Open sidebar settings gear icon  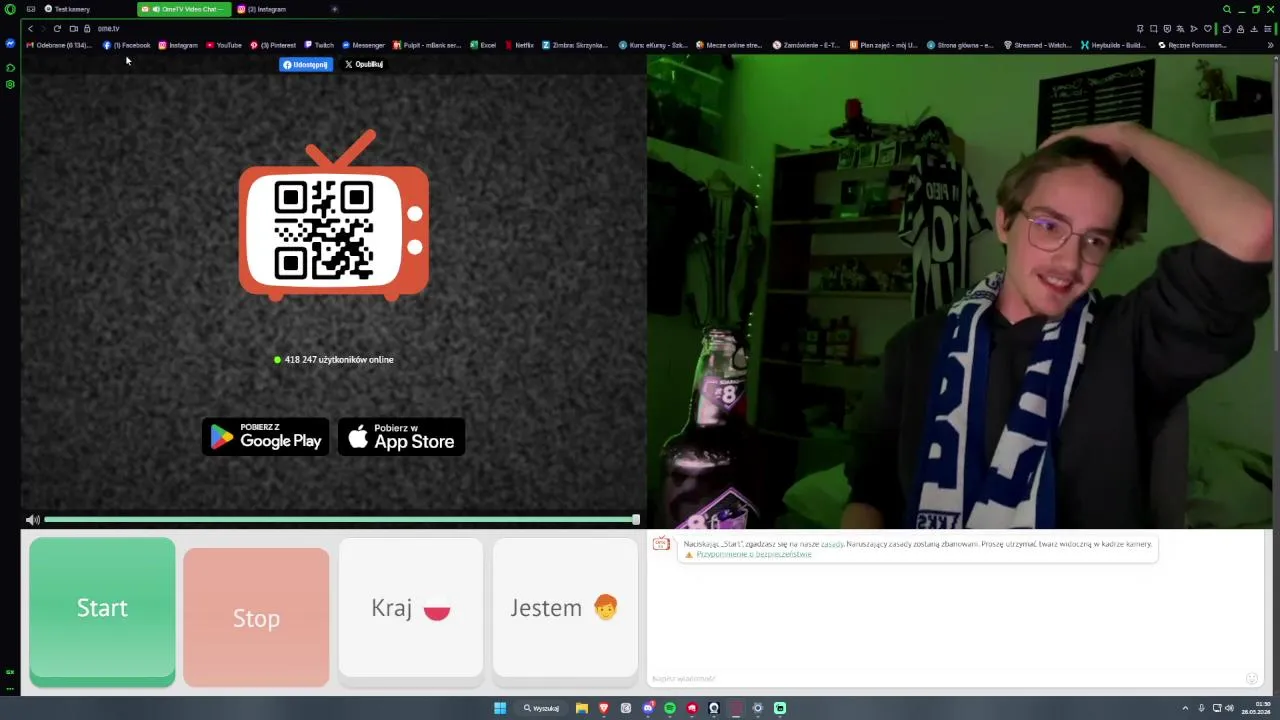click(10, 84)
